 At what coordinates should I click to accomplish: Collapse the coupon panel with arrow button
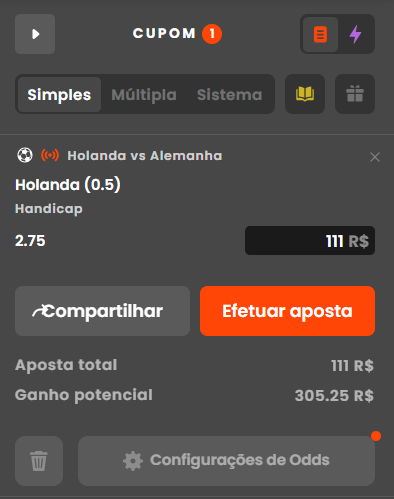pos(35,34)
